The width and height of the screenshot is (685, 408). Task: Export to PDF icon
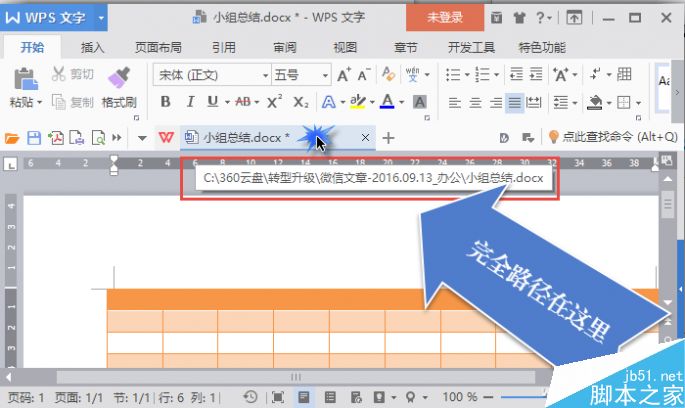55,138
